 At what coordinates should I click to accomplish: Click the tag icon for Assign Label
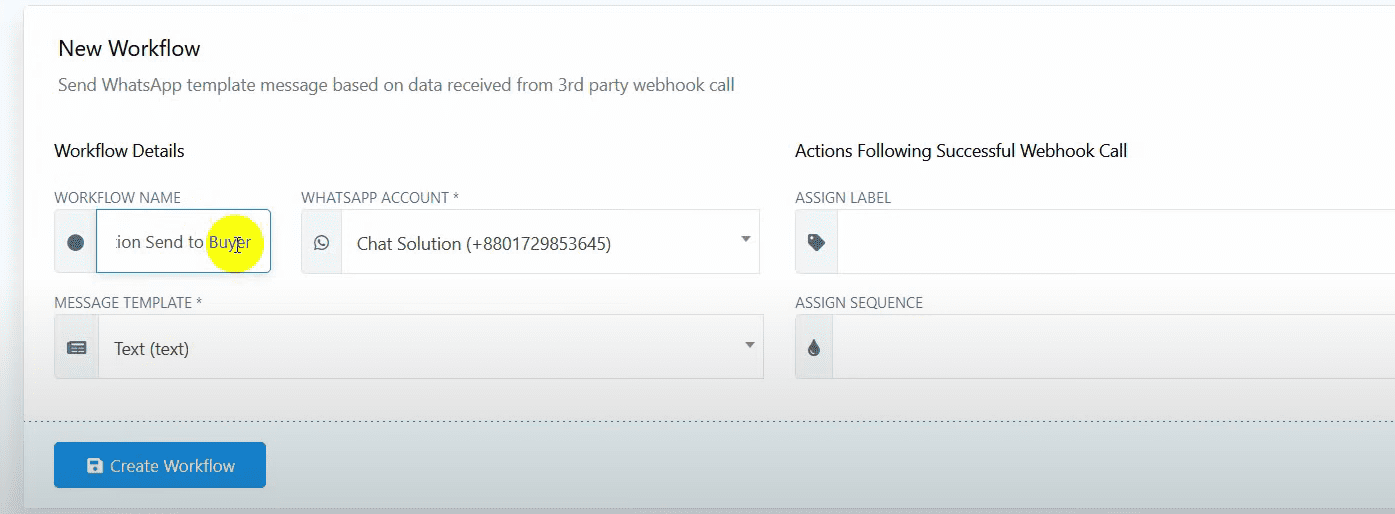tap(816, 242)
